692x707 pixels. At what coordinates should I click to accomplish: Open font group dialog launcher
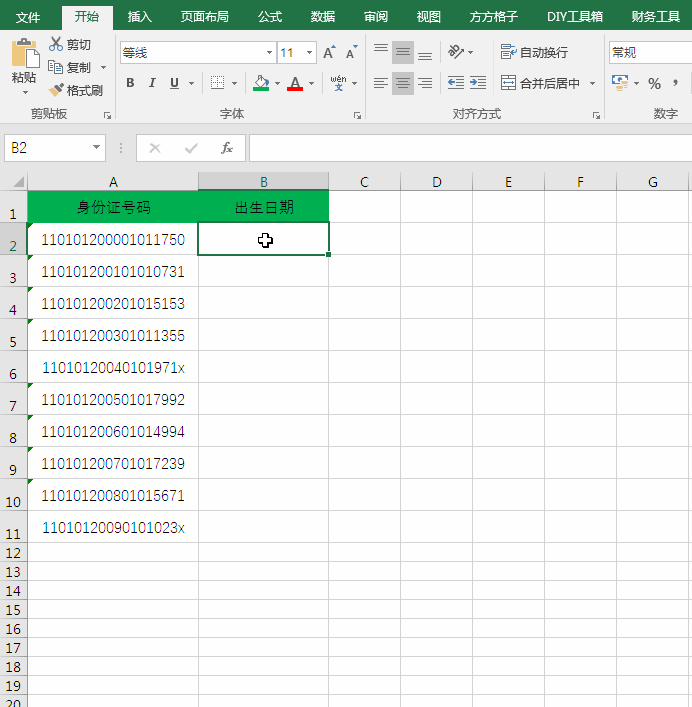pyautogui.click(x=357, y=116)
